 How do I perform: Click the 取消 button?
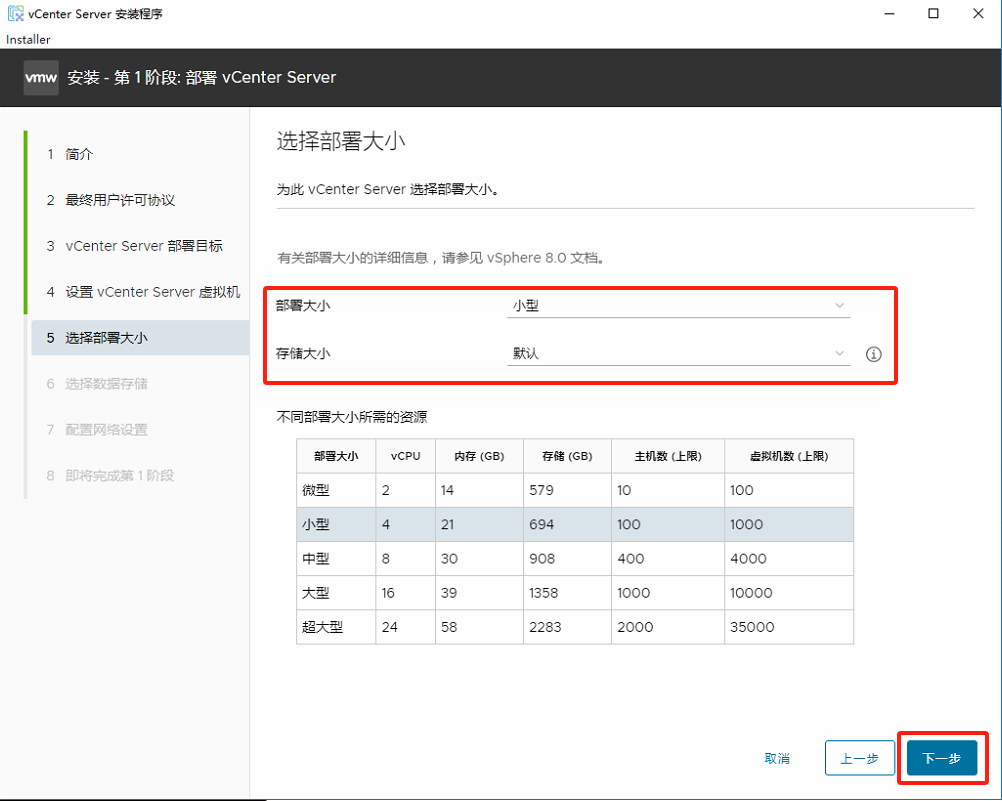[x=777, y=758]
